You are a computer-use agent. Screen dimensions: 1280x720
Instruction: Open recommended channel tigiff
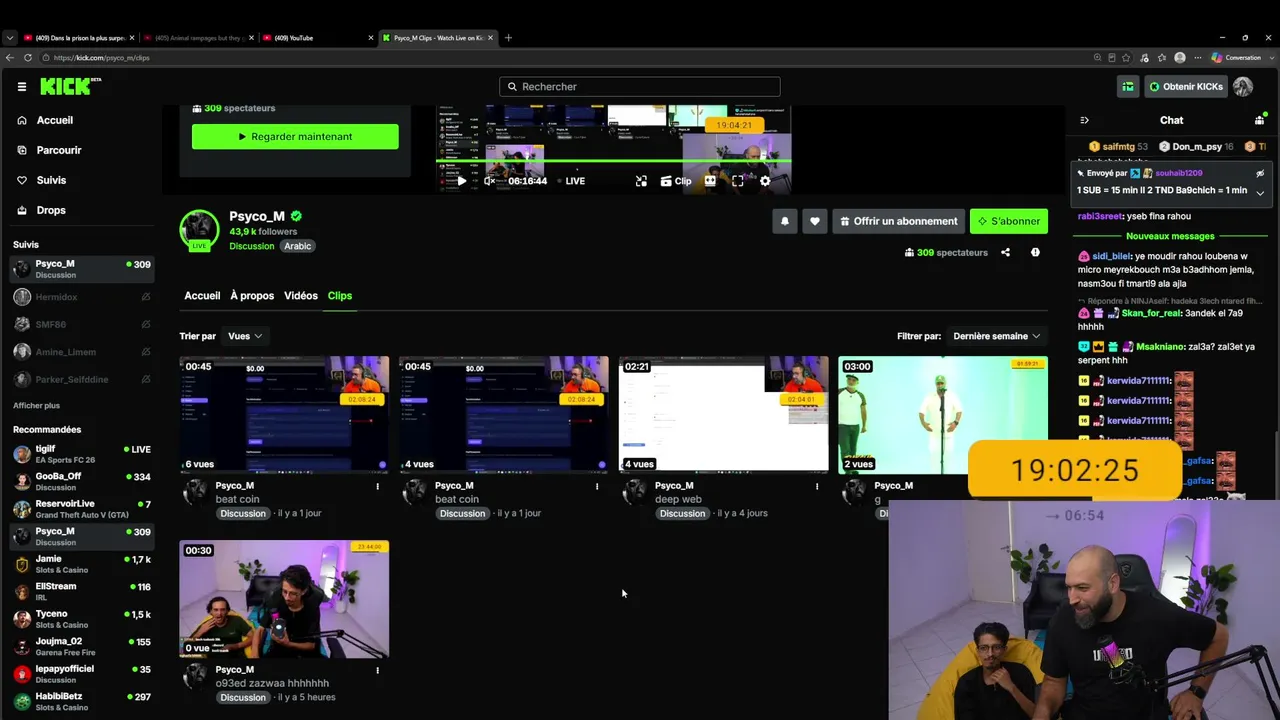[80, 454]
